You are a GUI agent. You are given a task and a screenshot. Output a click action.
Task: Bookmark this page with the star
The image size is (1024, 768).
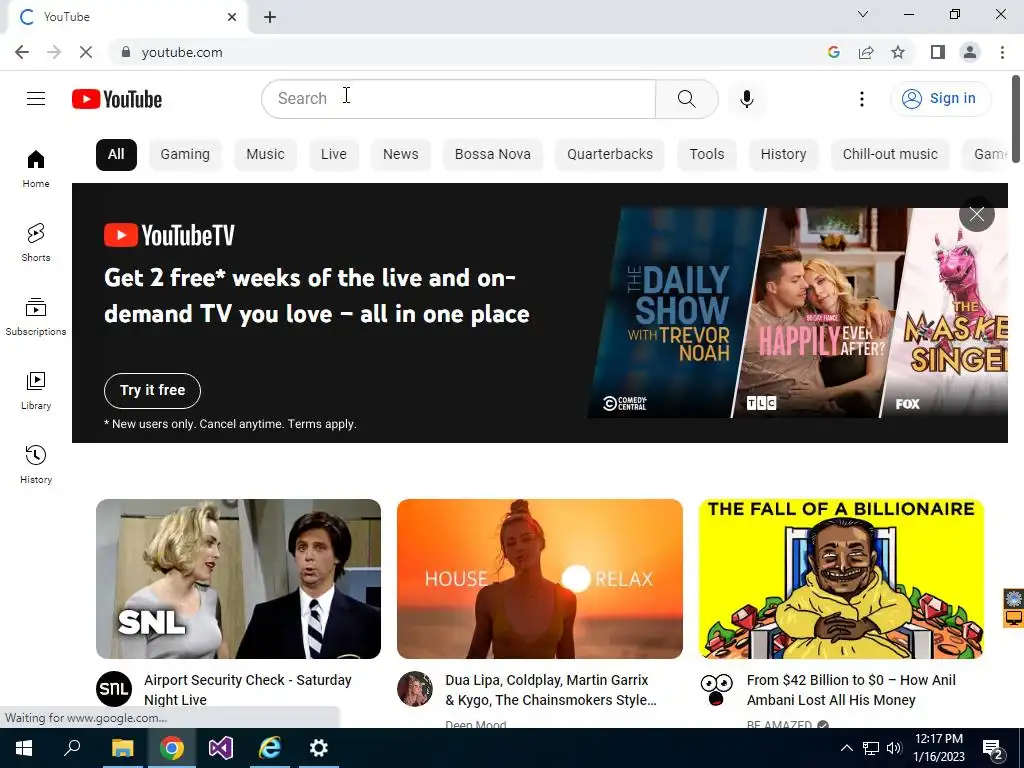(x=898, y=52)
